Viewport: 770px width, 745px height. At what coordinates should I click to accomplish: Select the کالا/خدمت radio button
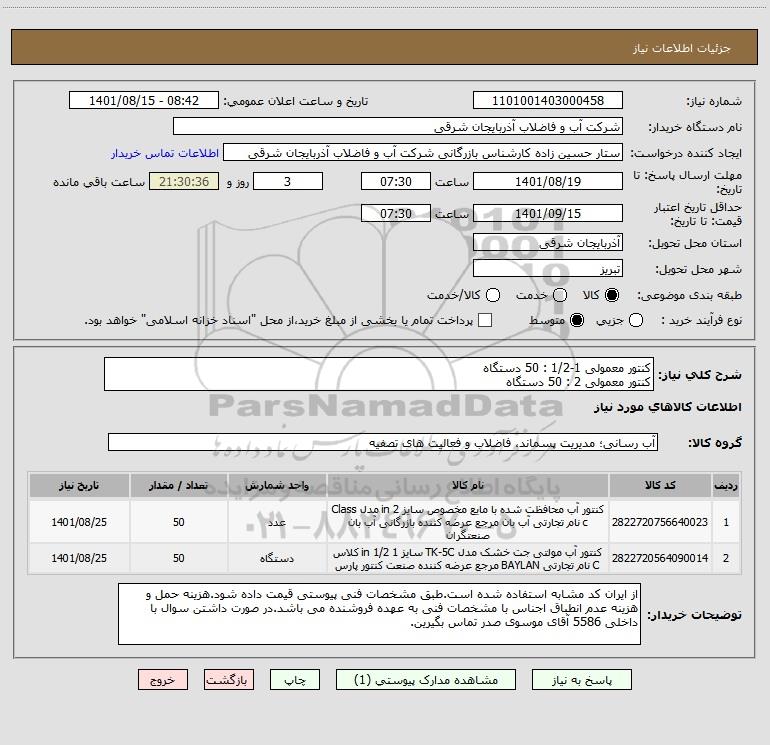tap(493, 295)
